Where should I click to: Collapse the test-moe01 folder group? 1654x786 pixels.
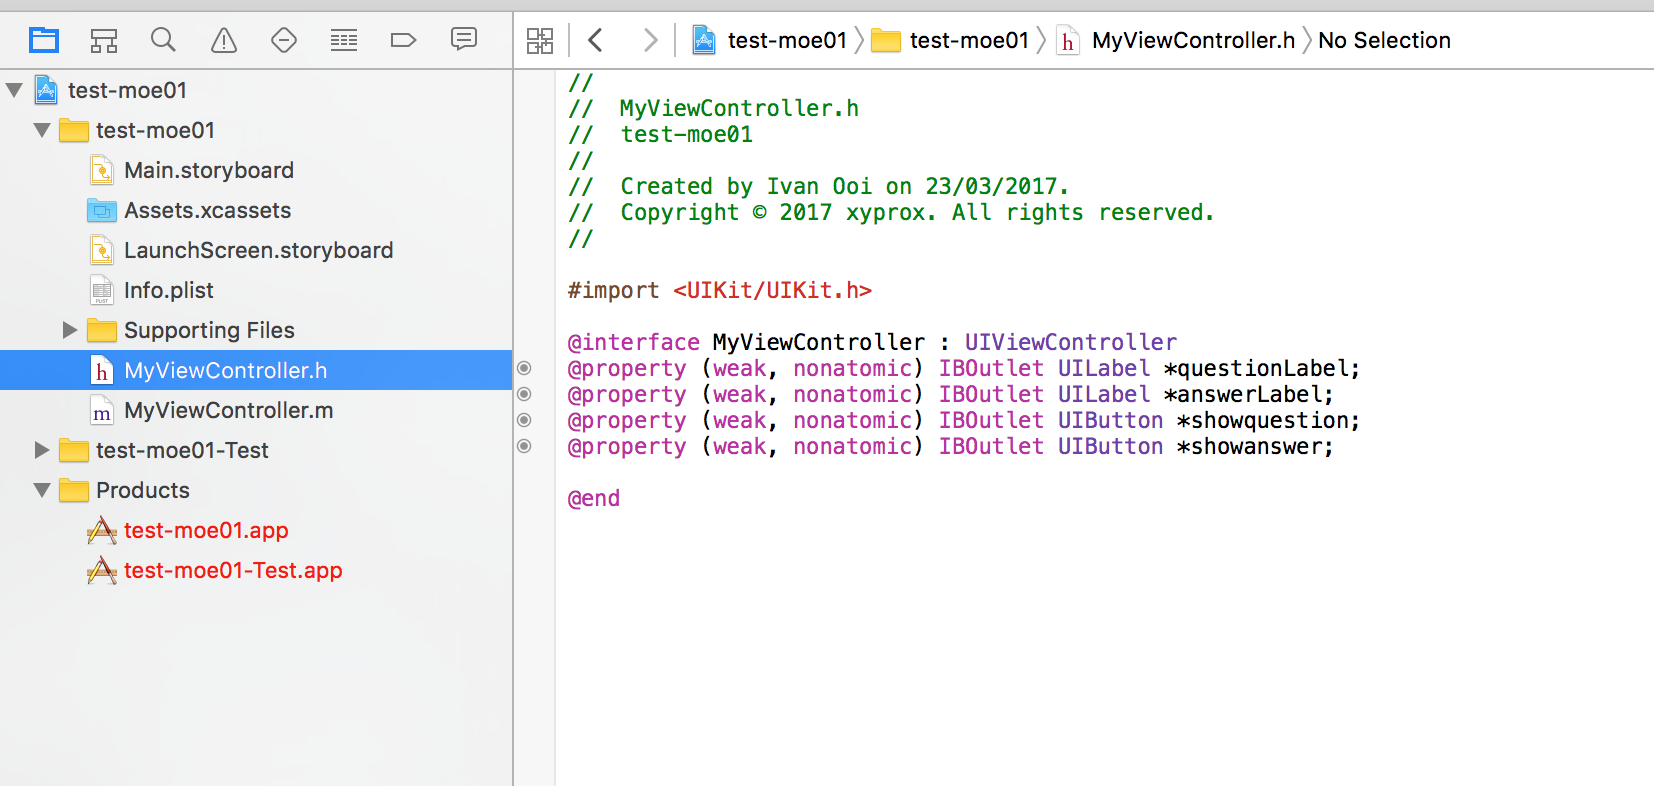(x=42, y=130)
